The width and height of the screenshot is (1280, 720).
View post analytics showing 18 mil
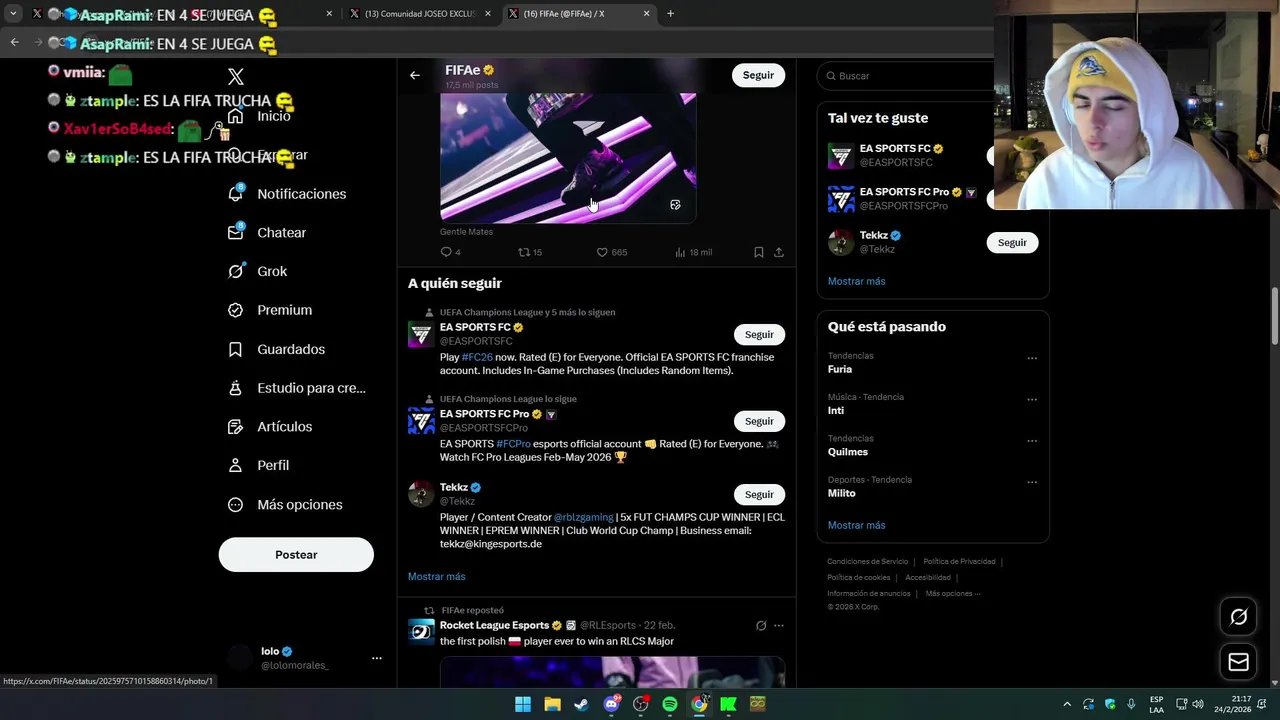point(693,252)
